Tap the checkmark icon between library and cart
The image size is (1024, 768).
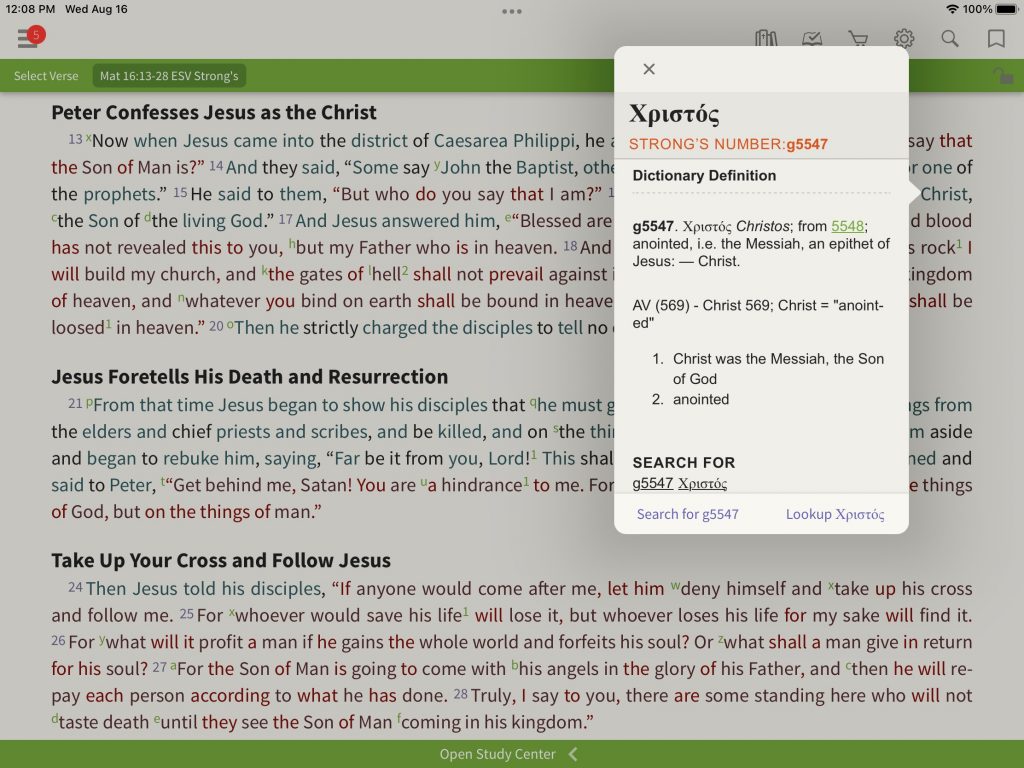pos(812,39)
